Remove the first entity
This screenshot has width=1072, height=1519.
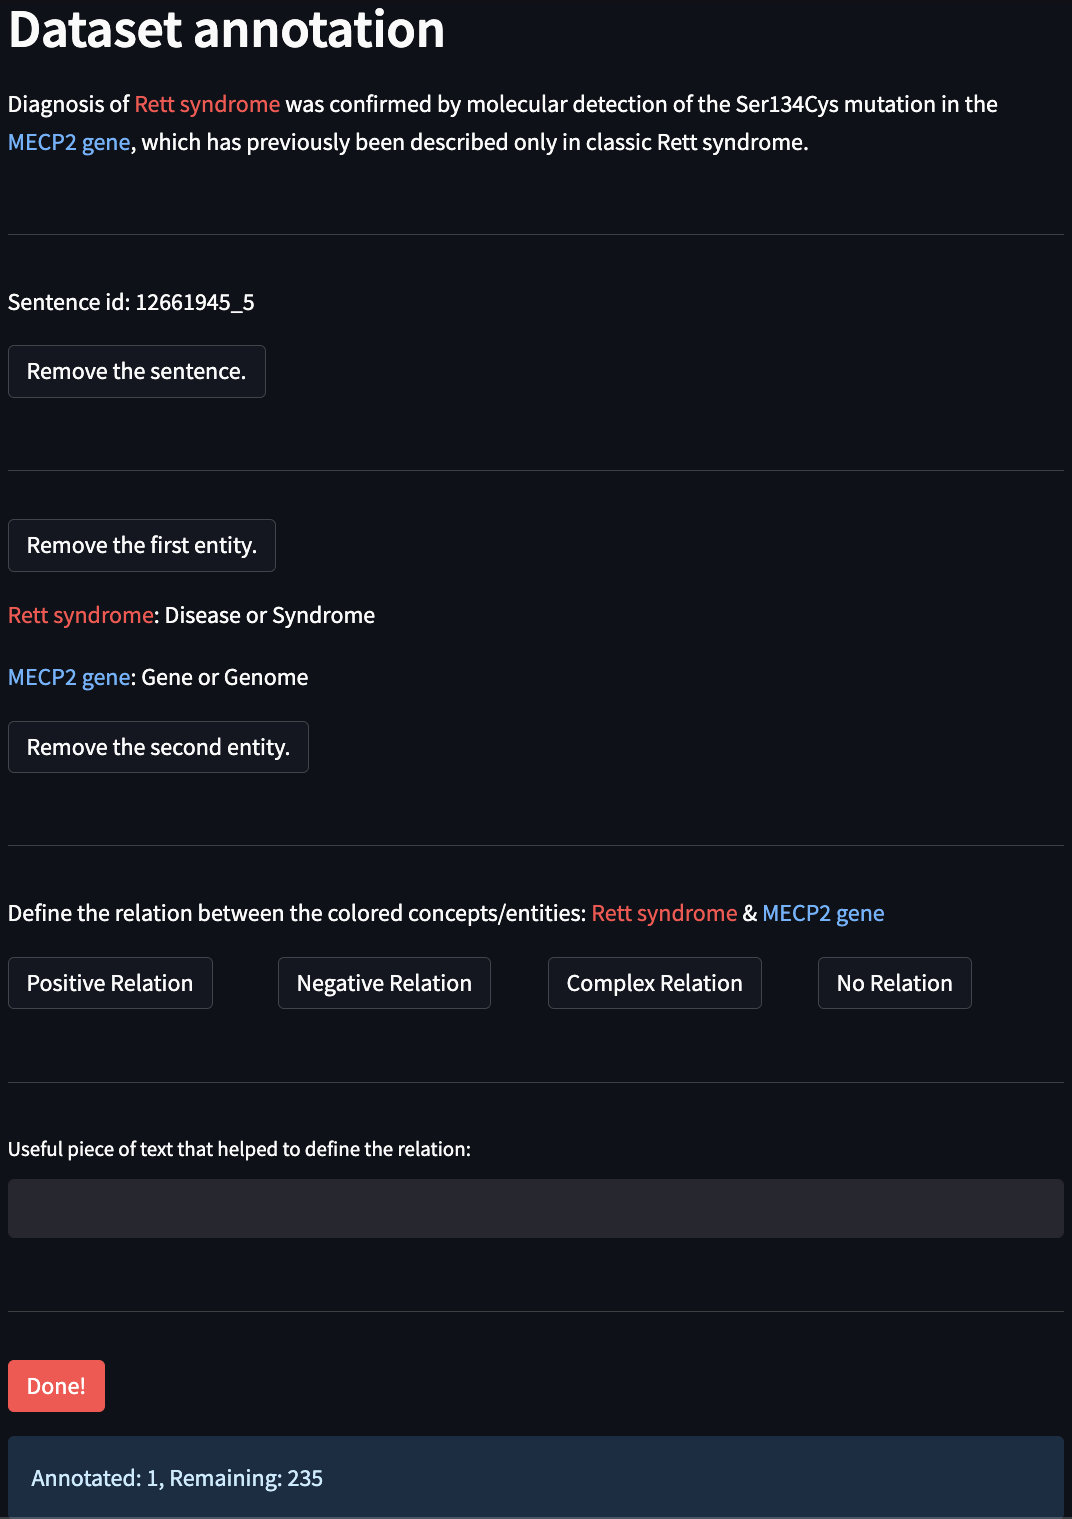[x=142, y=545]
